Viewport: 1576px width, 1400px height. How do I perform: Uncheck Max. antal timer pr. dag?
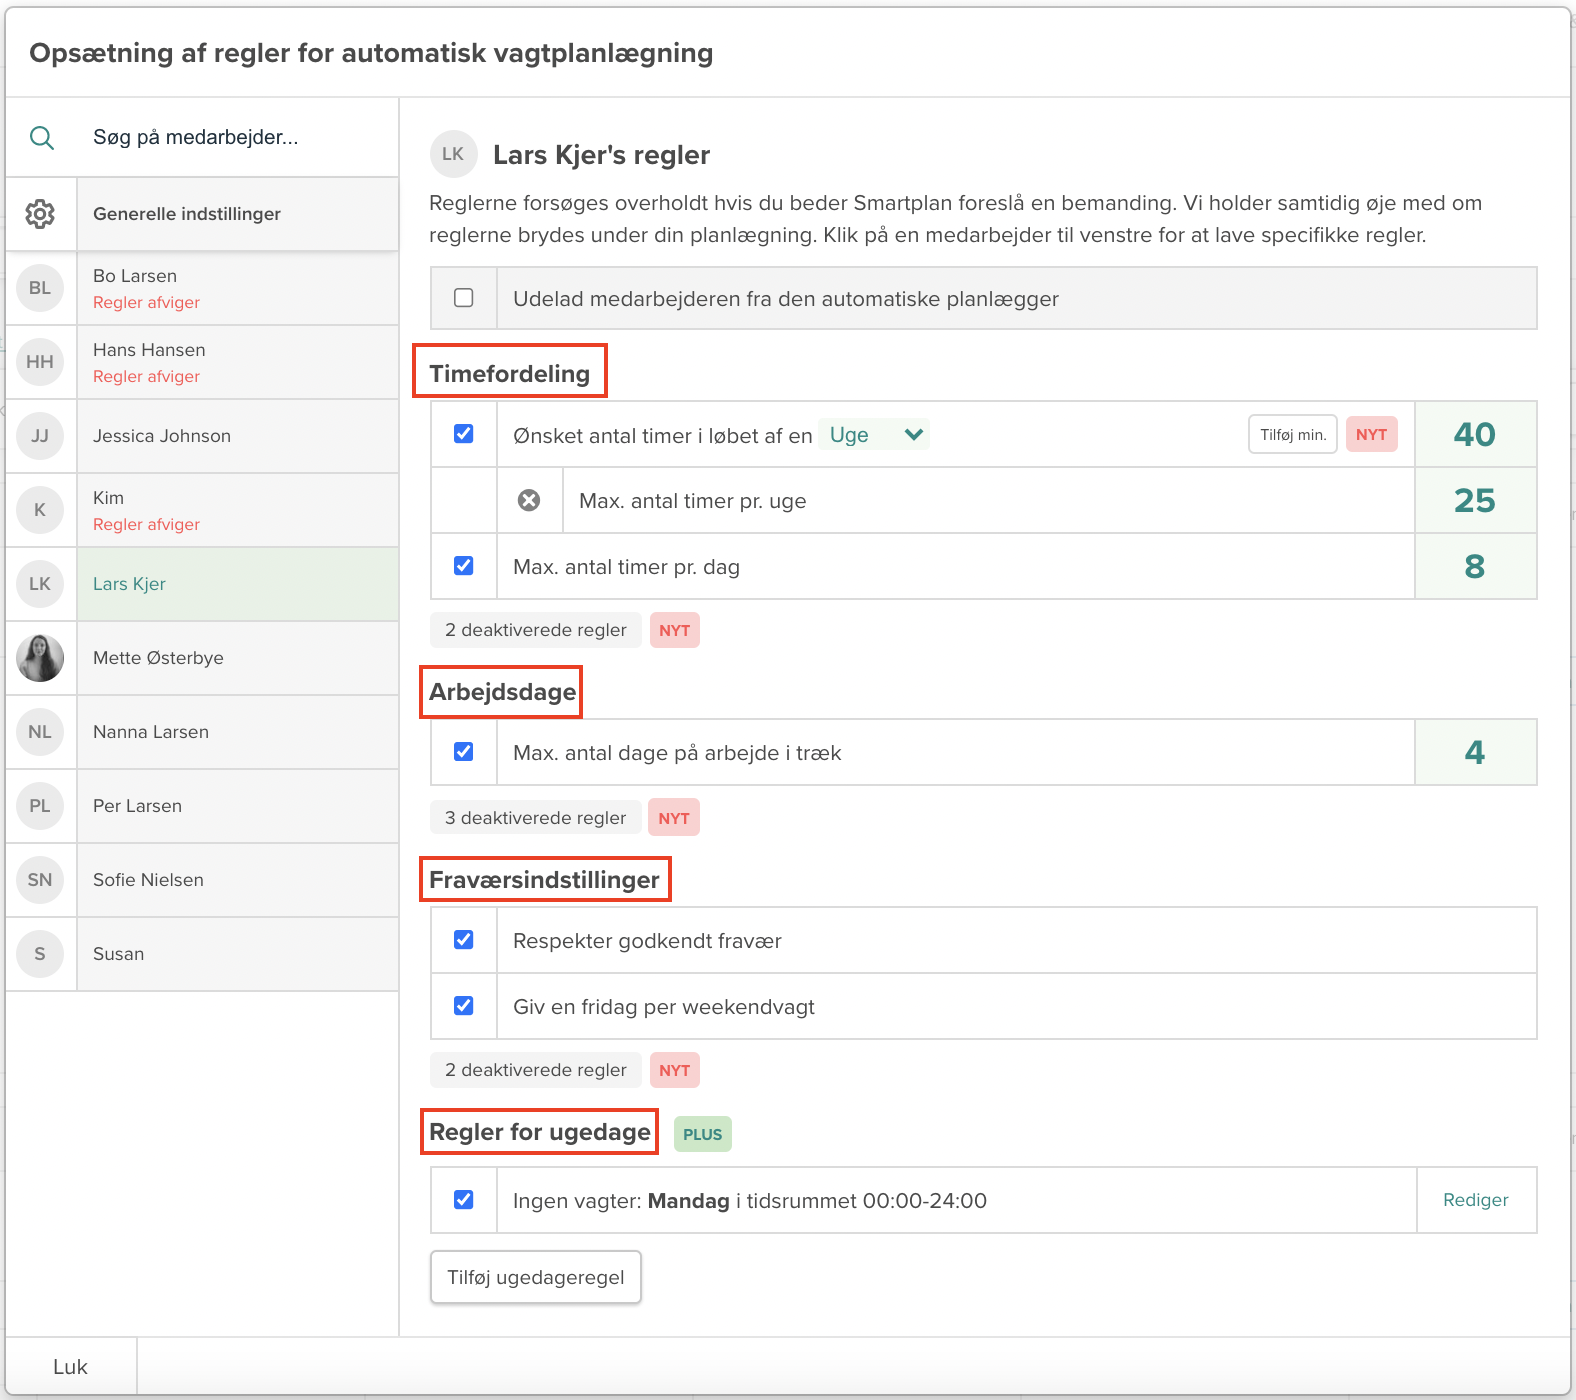coord(464,566)
